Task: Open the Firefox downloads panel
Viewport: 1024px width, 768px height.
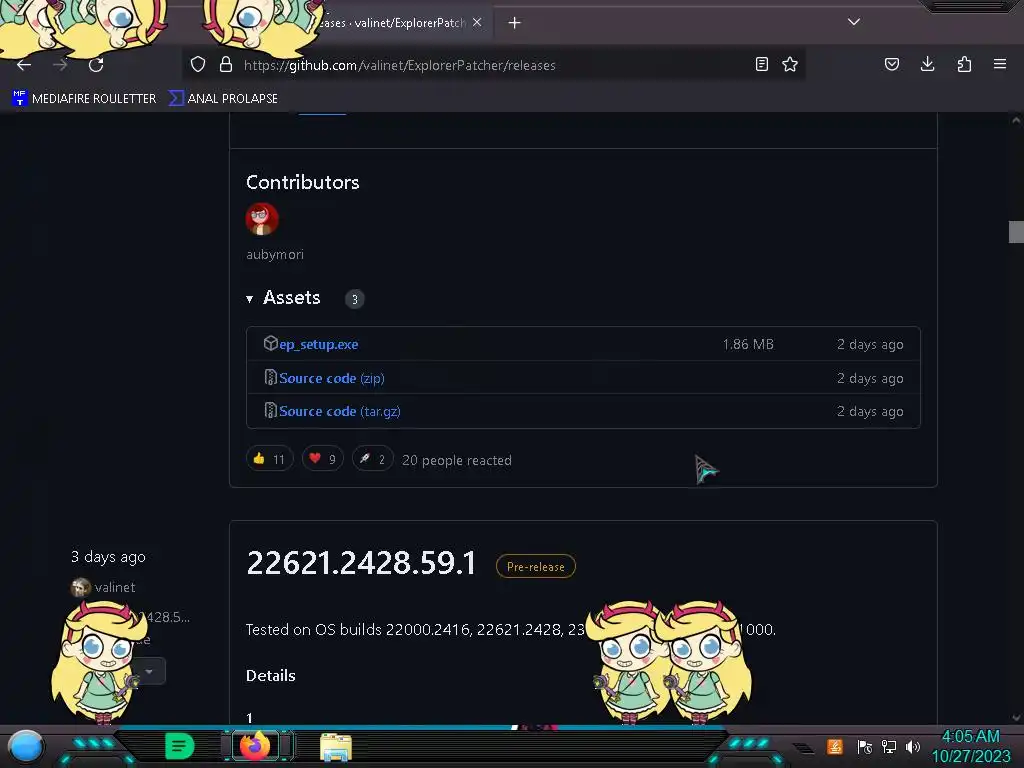Action: (x=927, y=64)
